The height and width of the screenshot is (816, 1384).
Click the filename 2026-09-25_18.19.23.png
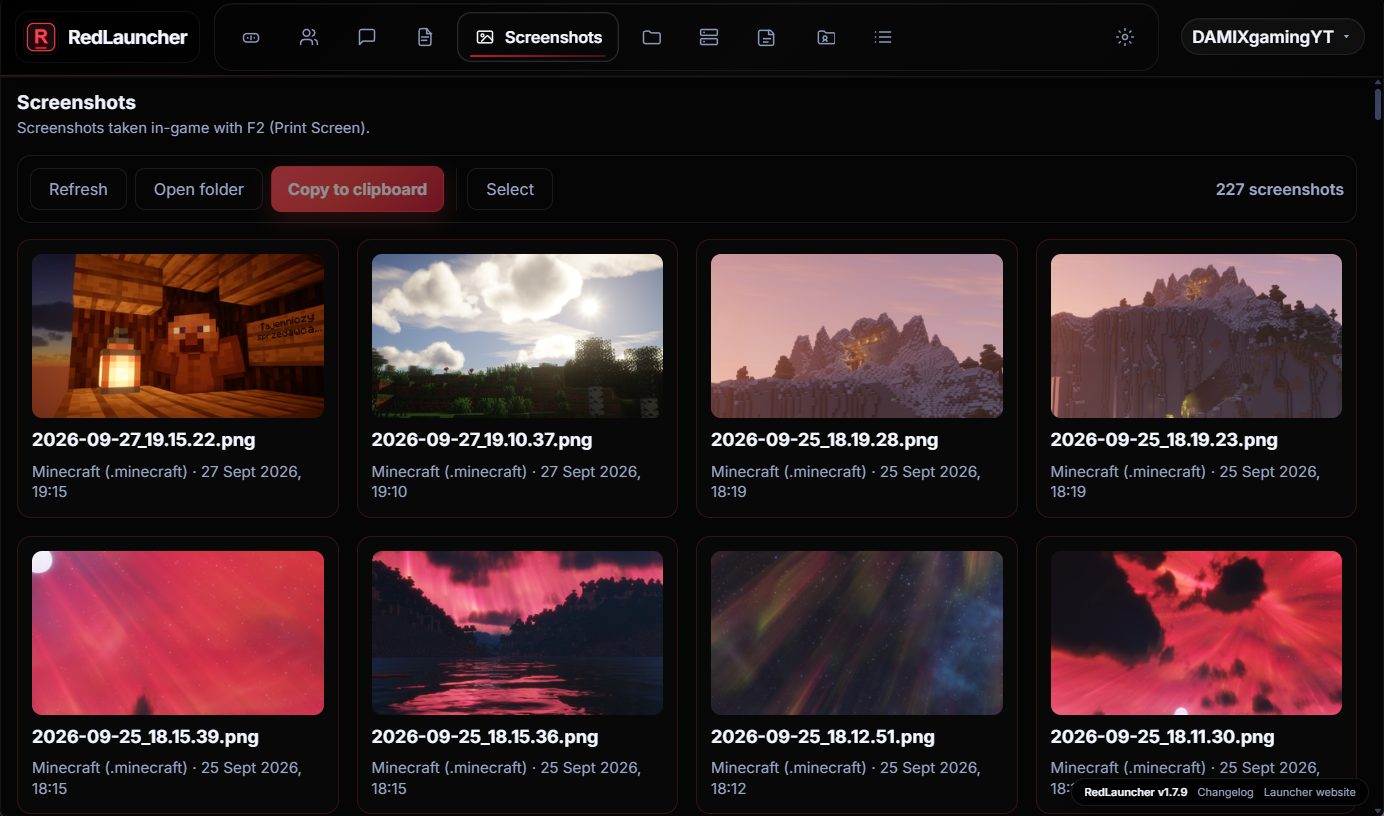1164,440
